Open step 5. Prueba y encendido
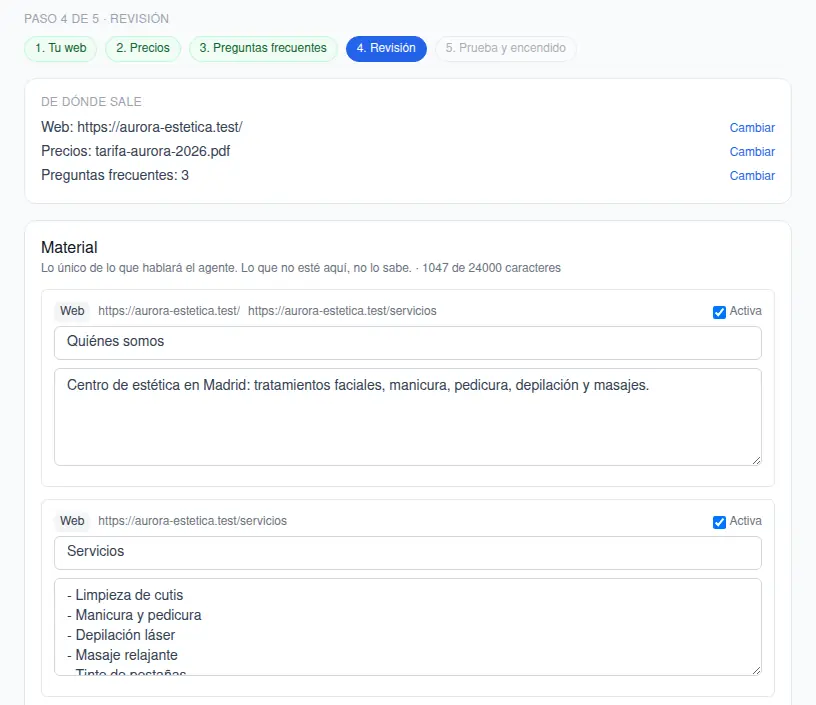Viewport: 816px width, 705px height. coord(505,48)
